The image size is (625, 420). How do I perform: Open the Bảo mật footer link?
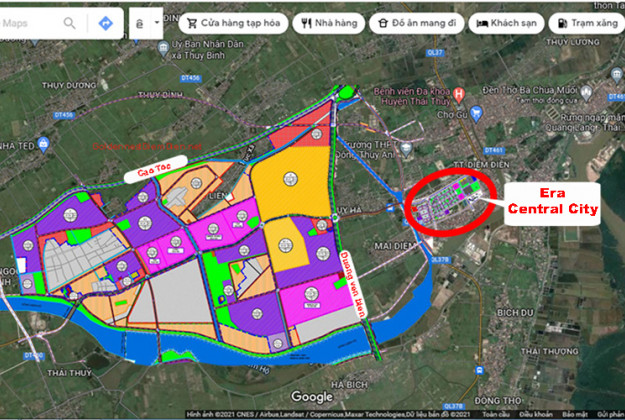(575, 414)
